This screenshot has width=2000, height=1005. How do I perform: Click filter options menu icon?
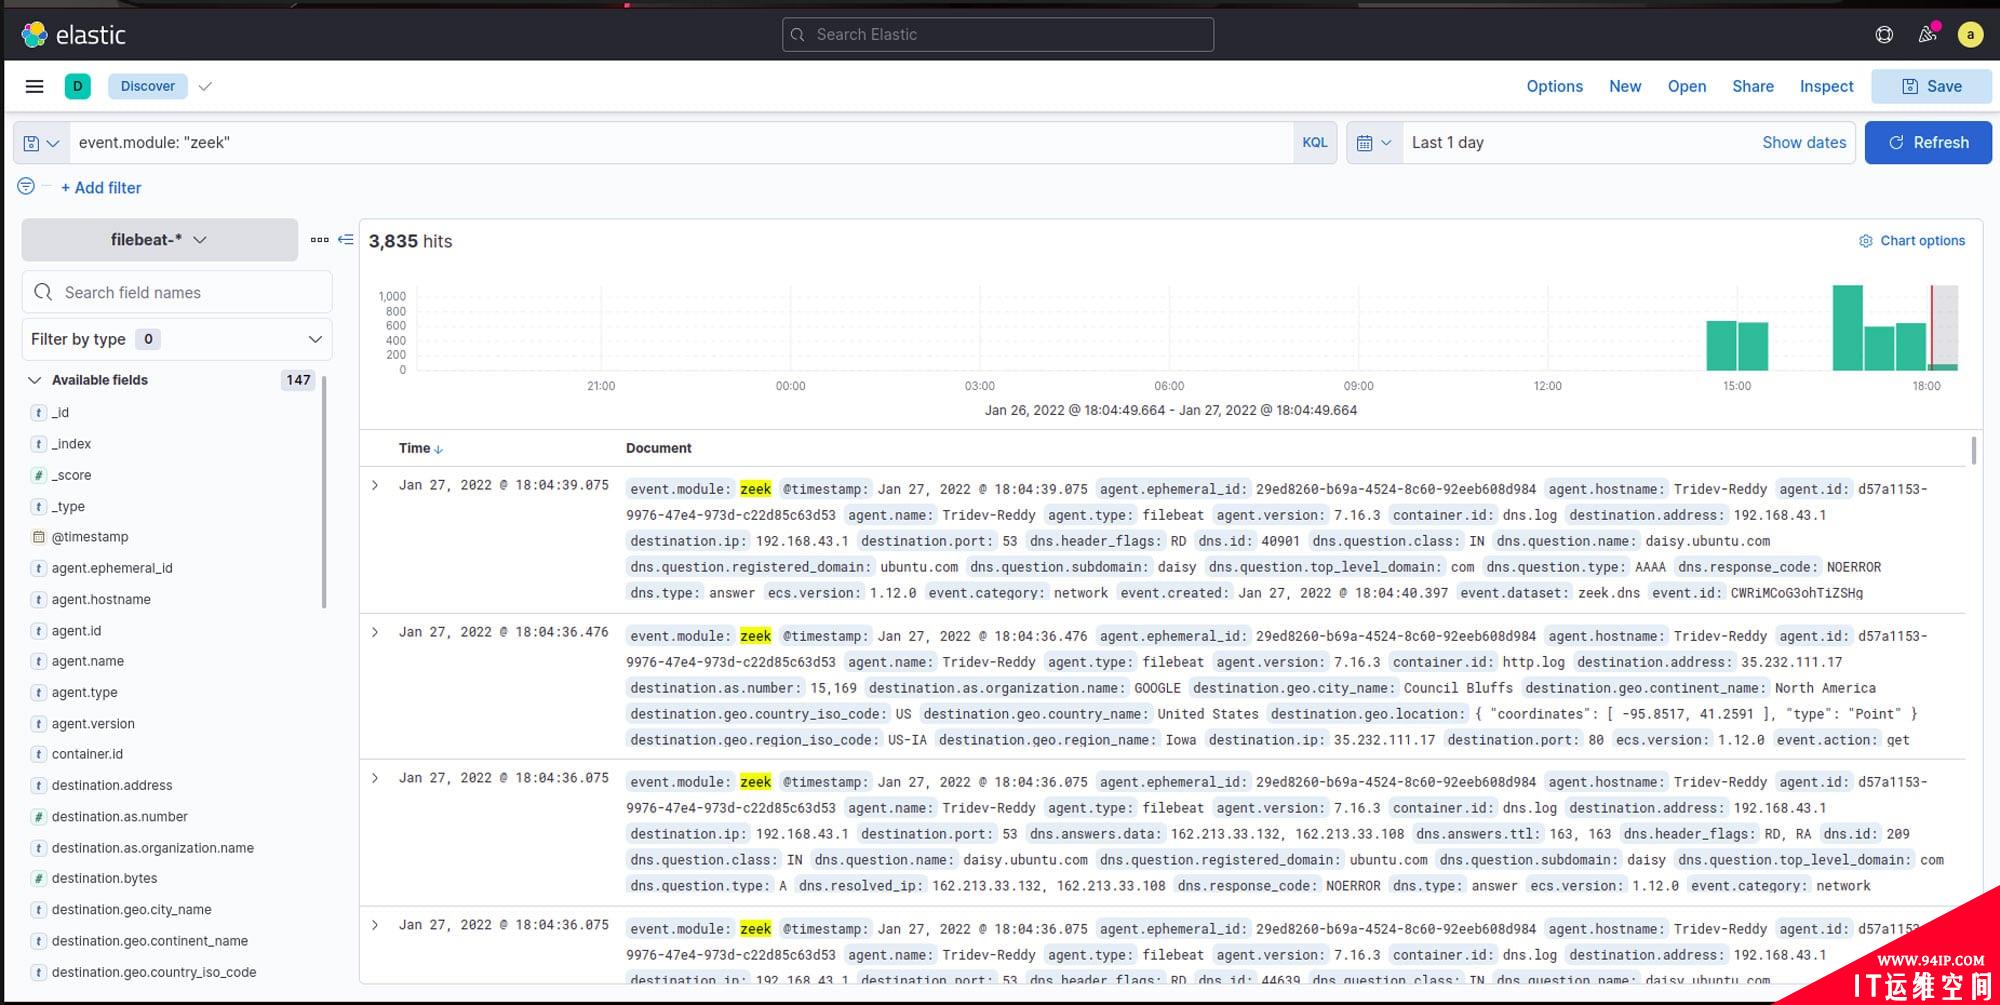[x=26, y=186]
